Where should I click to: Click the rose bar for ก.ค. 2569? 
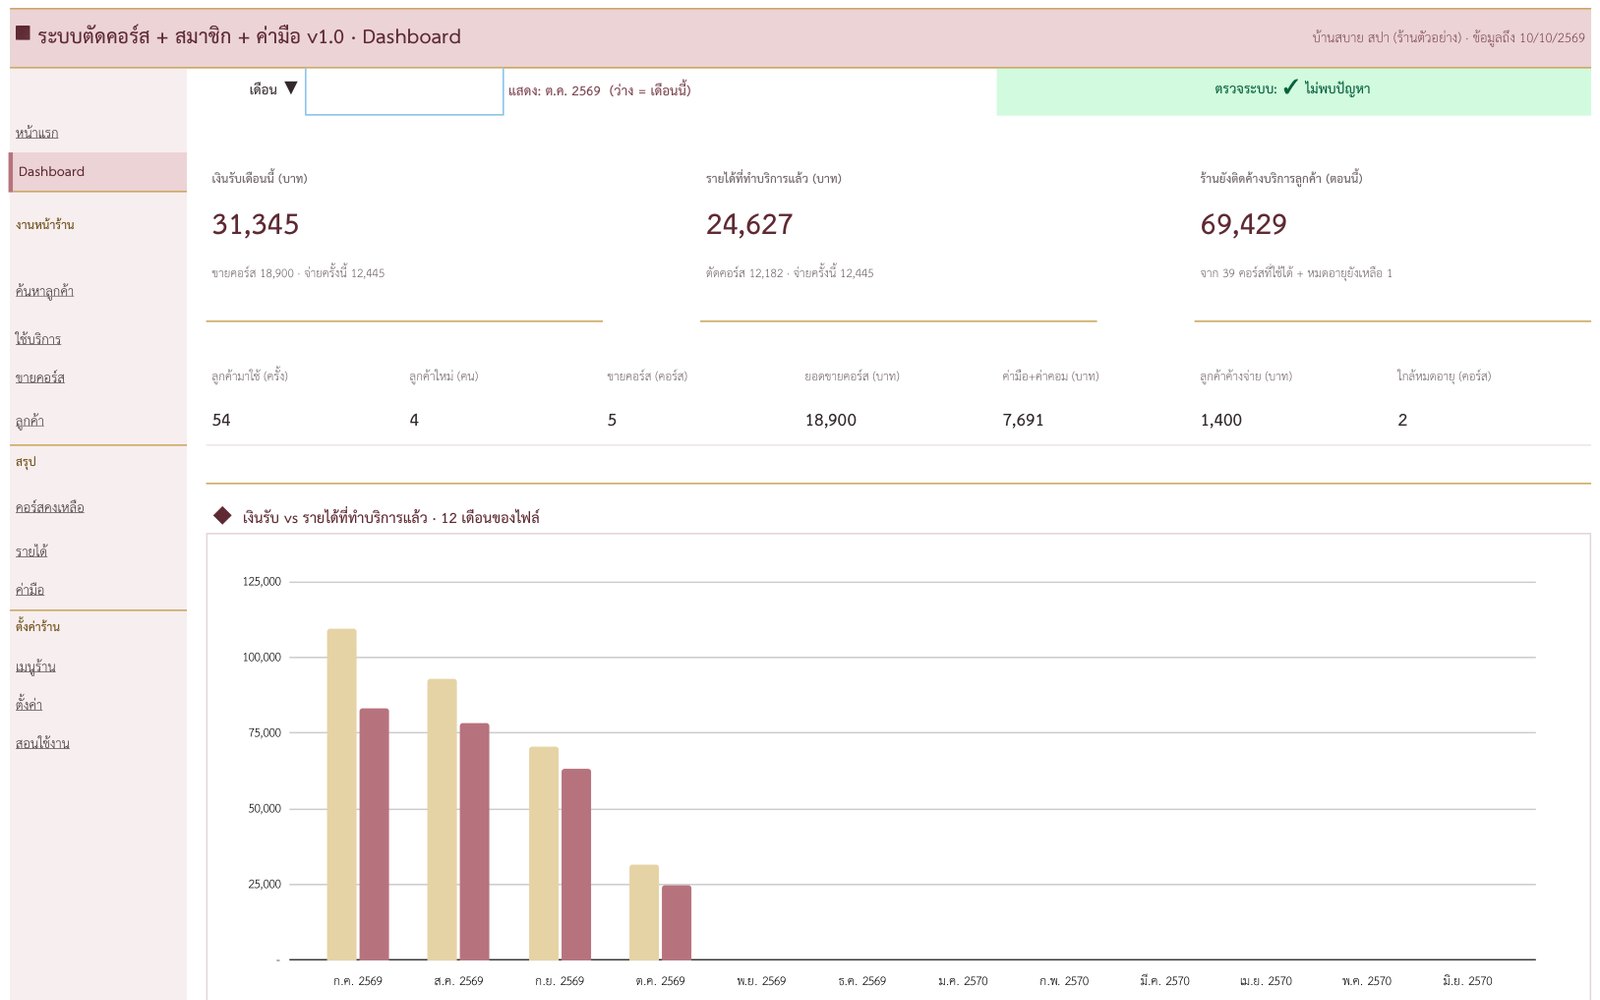click(x=374, y=834)
